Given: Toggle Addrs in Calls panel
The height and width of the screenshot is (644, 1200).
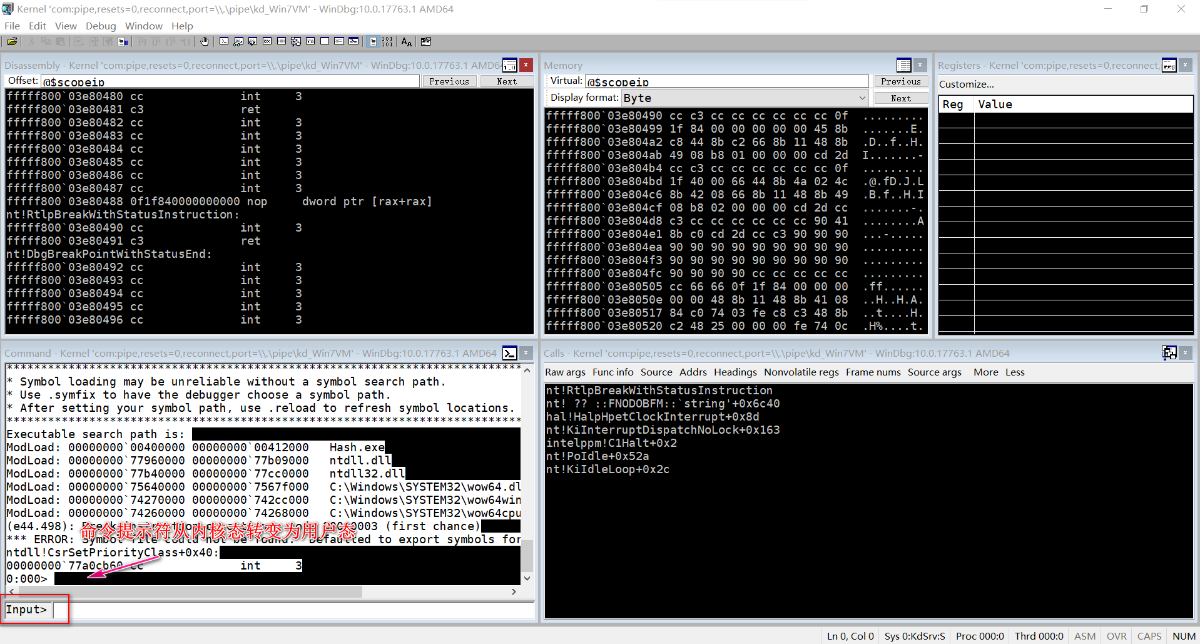Looking at the screenshot, I should point(693,372).
